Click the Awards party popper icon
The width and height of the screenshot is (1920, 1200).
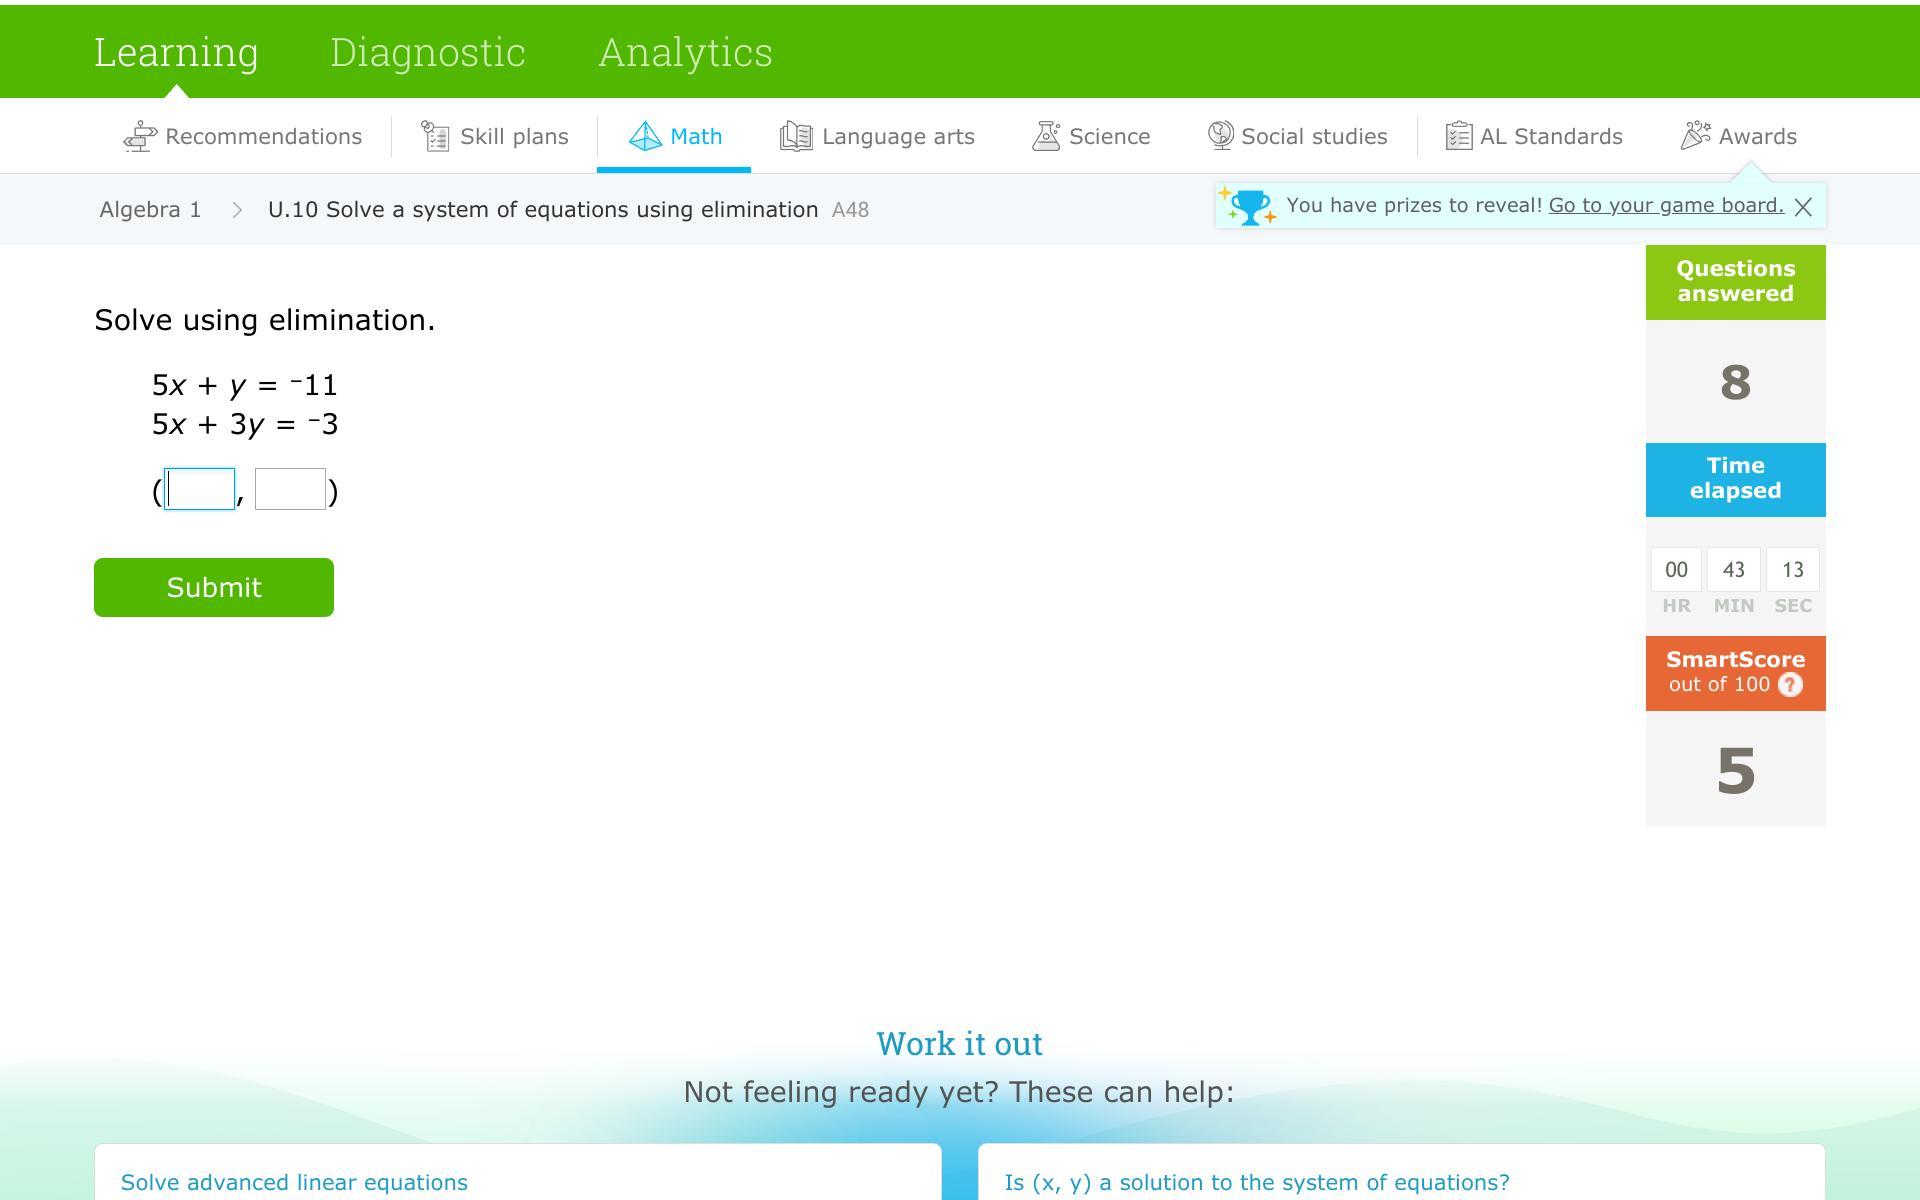coord(1695,135)
